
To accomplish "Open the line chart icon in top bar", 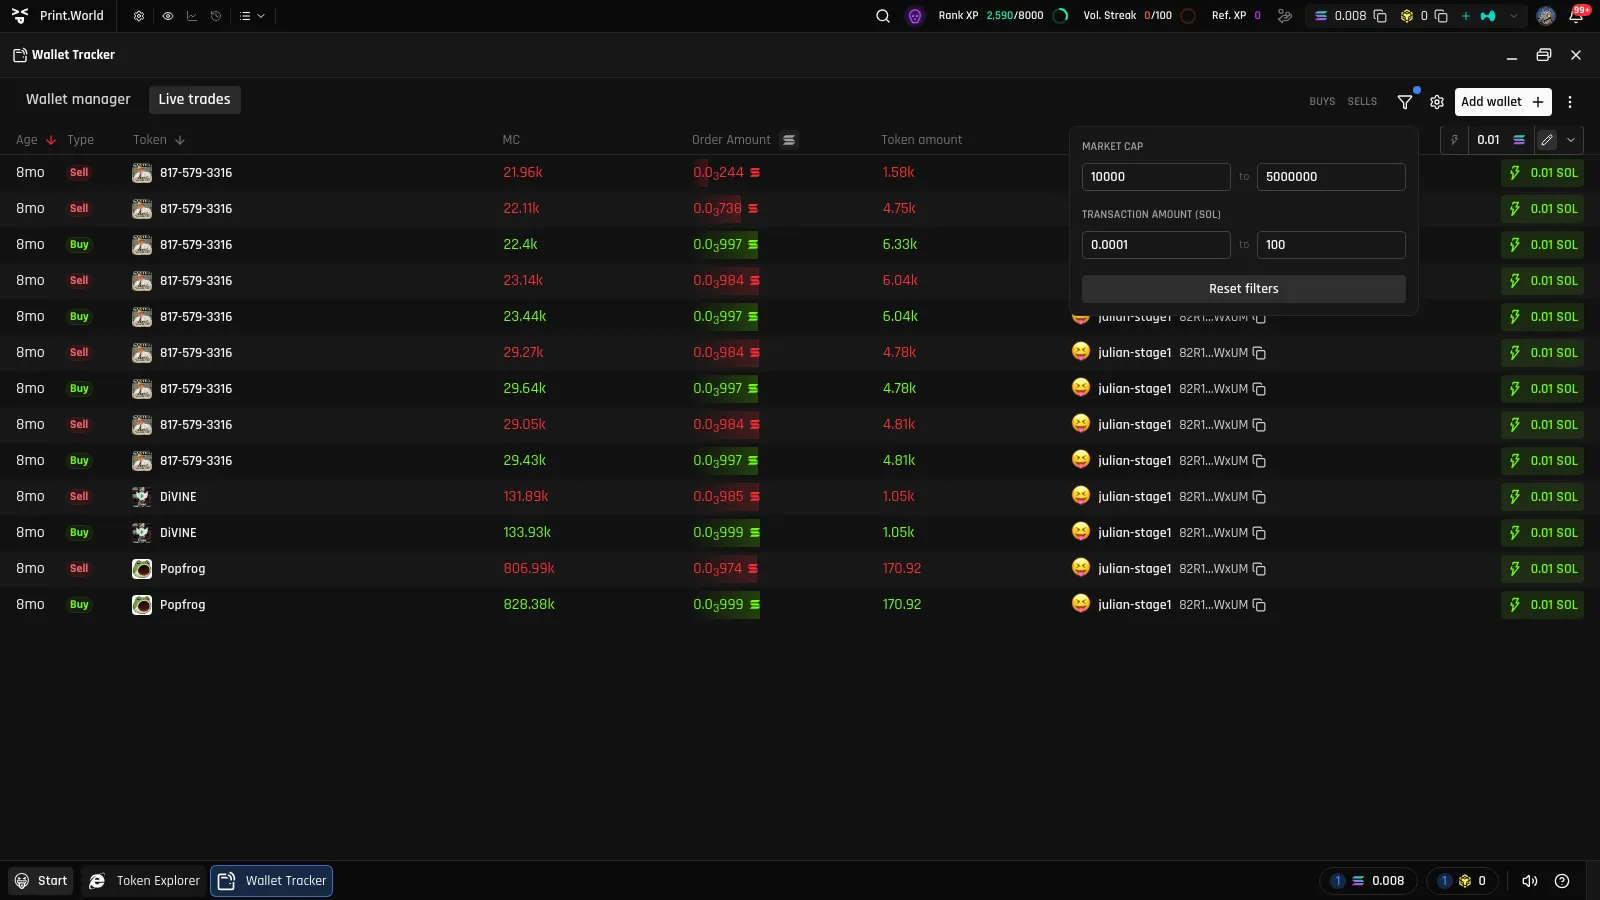I will pyautogui.click(x=192, y=16).
